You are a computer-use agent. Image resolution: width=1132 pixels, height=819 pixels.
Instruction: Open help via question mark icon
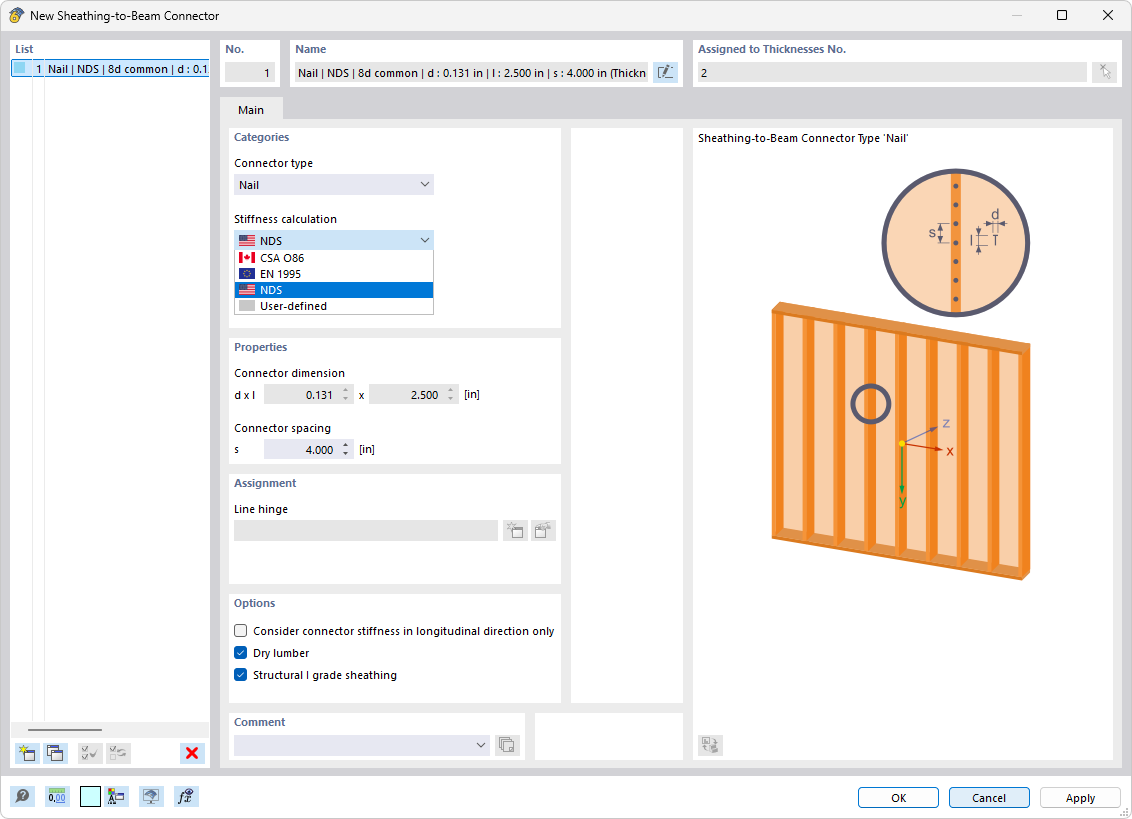coord(22,796)
